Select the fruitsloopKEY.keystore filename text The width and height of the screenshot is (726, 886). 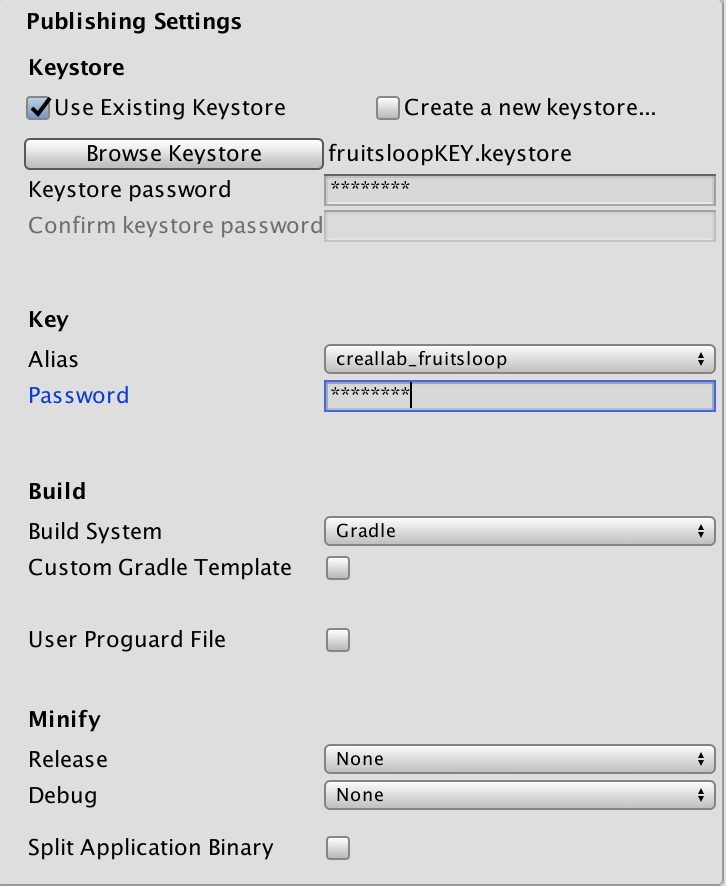click(x=449, y=153)
